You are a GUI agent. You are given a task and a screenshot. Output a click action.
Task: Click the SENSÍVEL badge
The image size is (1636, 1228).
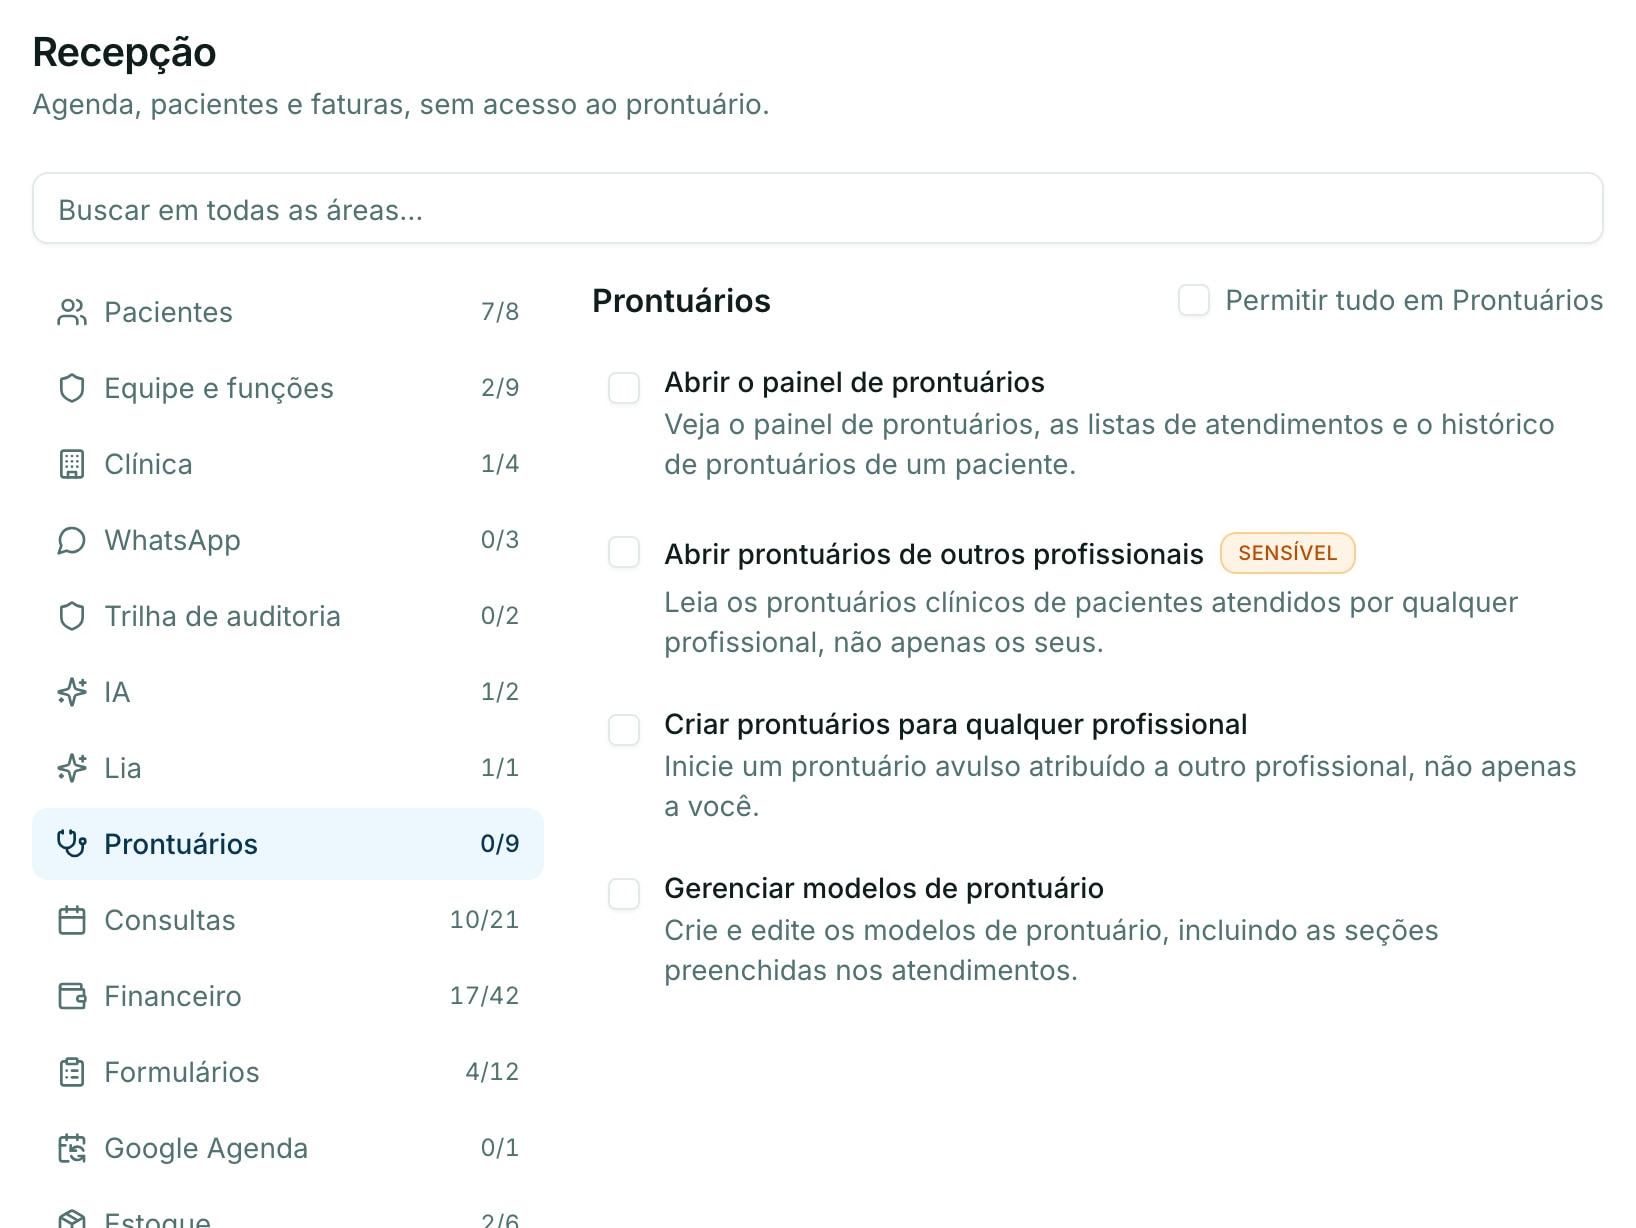click(x=1288, y=553)
